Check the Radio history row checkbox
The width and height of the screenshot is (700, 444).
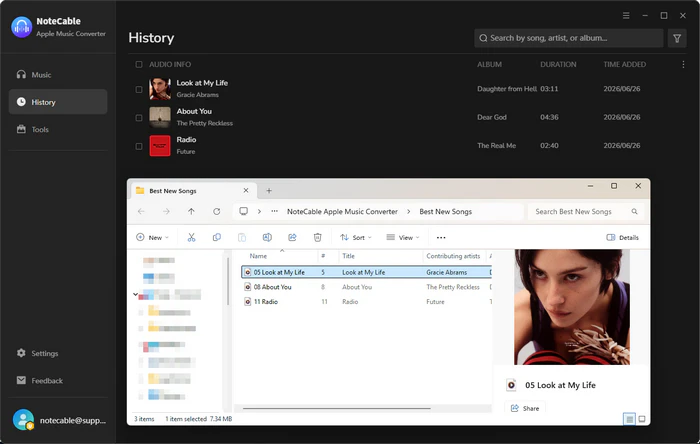(139, 146)
